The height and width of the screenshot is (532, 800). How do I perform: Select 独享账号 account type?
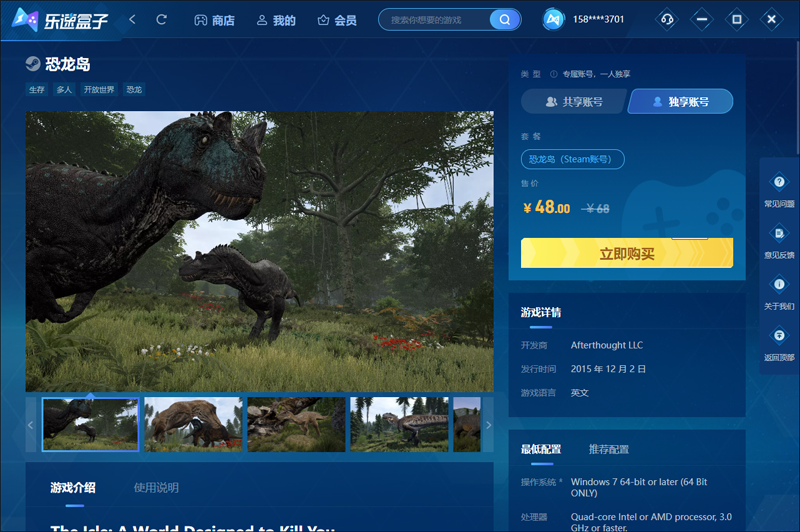(680, 102)
